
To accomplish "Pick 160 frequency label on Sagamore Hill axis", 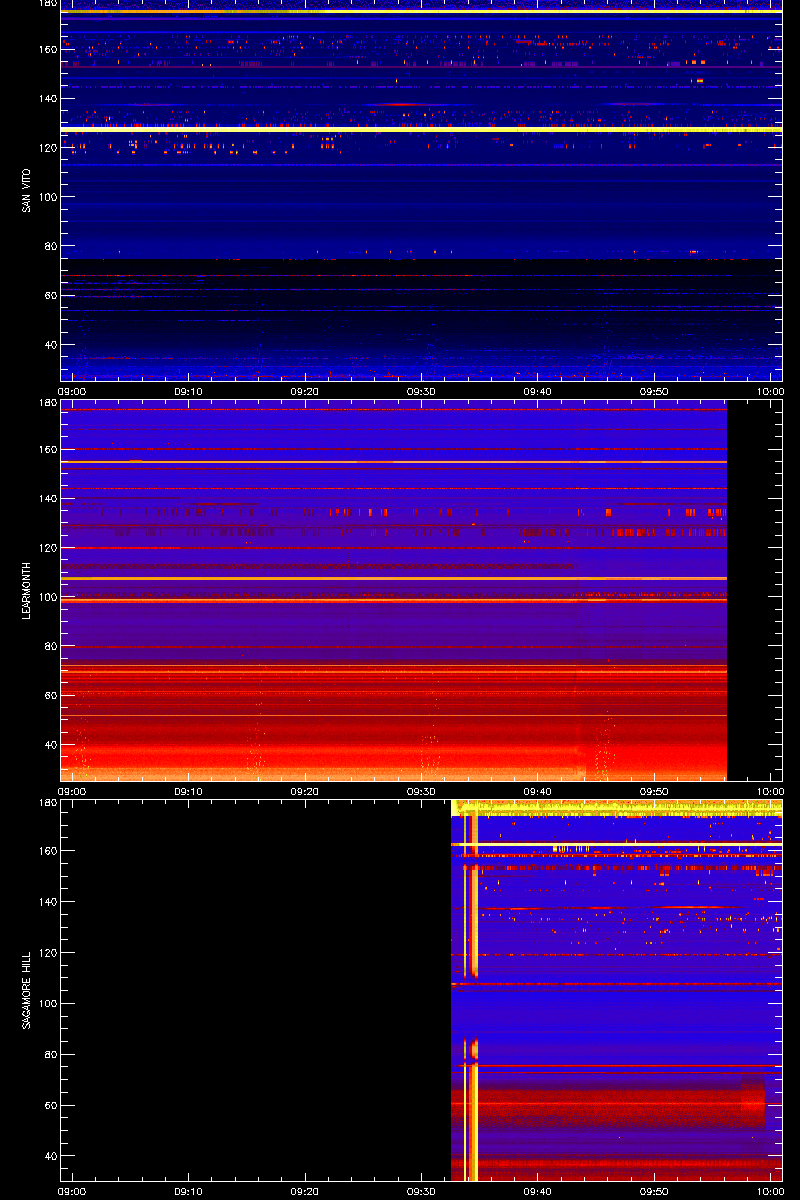I will [46, 851].
